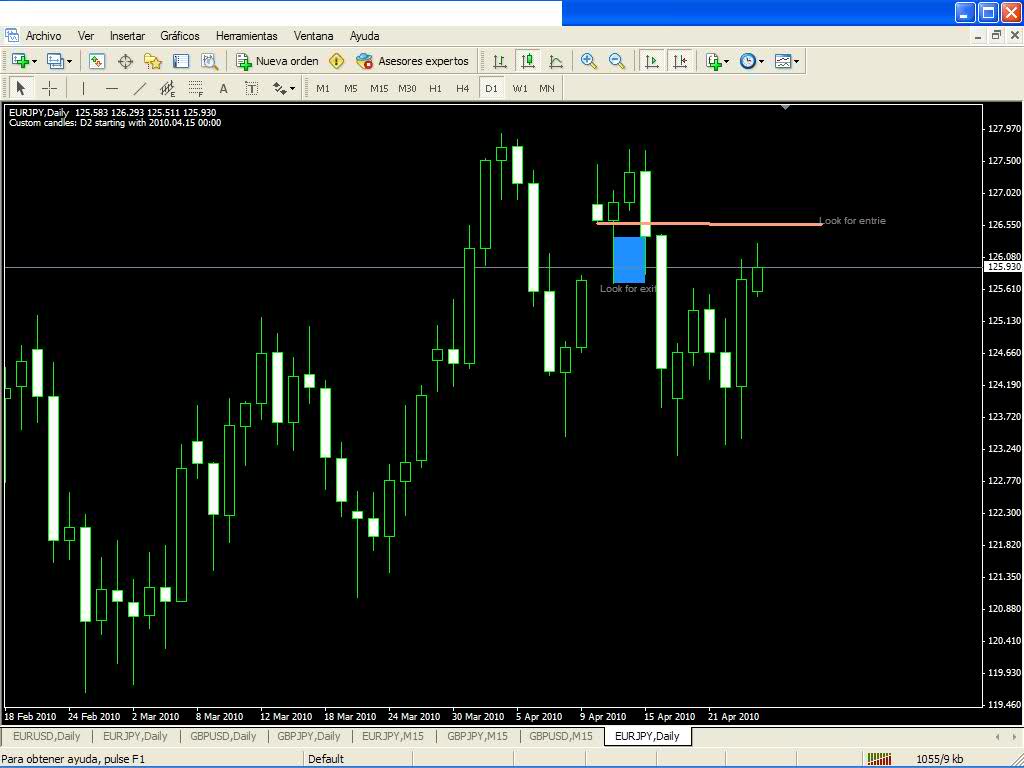The image size is (1024, 768).
Task: Switch to M30 timeframe
Action: [407, 88]
